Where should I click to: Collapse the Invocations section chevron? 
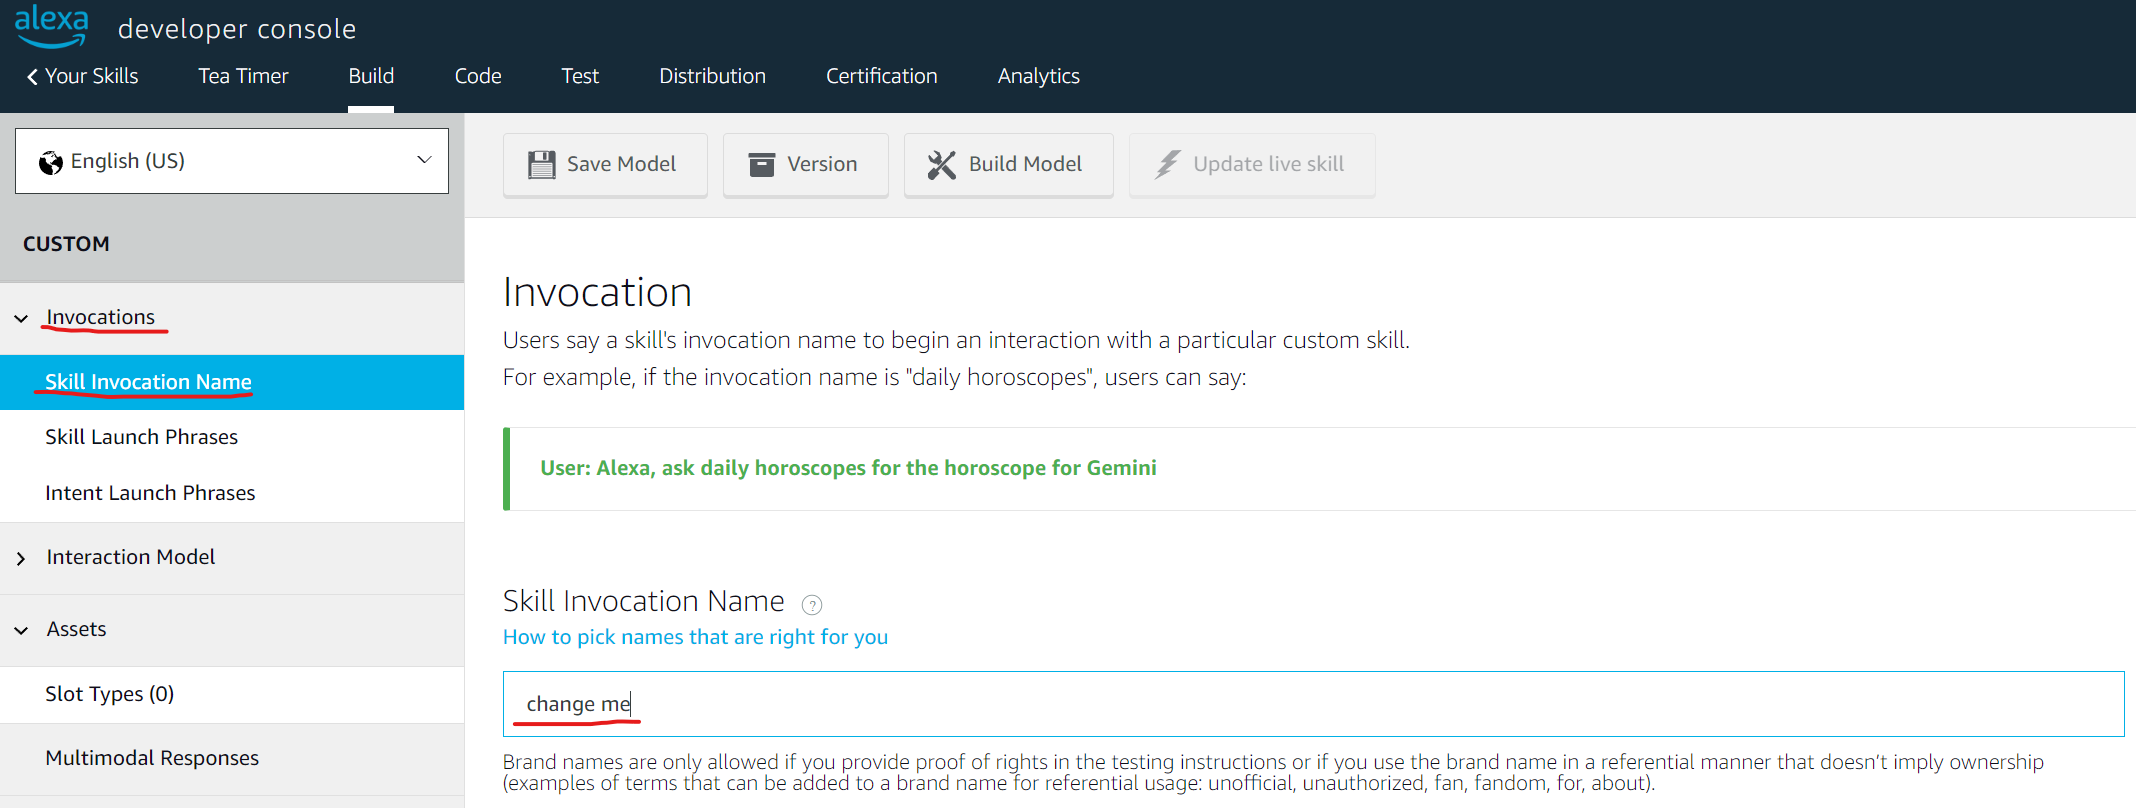pyautogui.click(x=21, y=319)
